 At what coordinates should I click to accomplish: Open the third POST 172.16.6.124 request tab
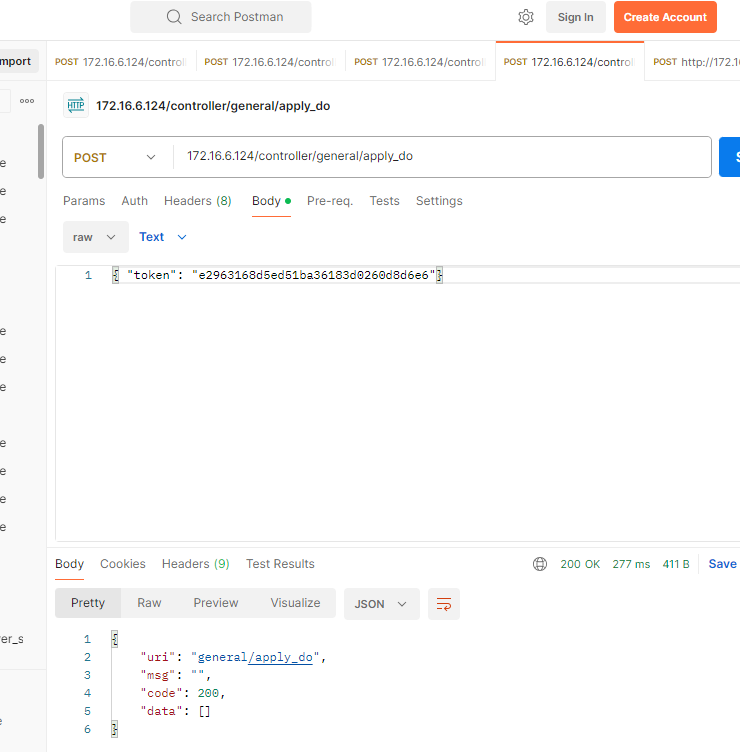tap(420, 62)
